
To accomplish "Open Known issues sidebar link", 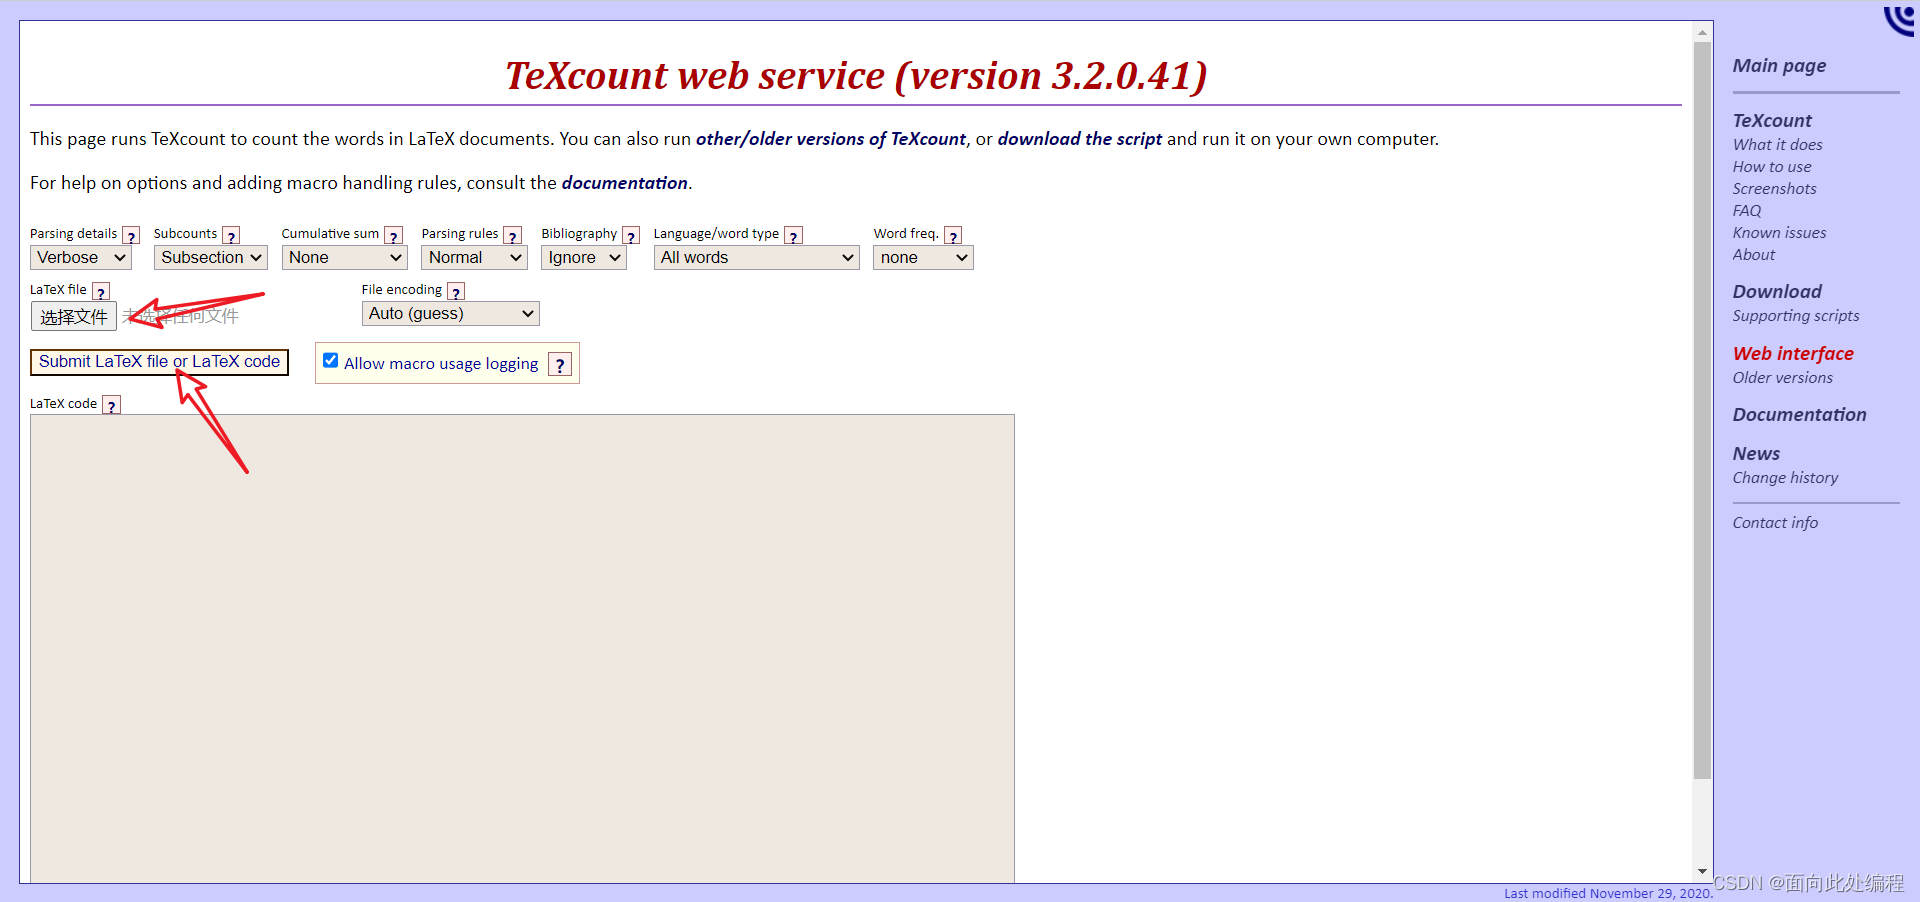I will pyautogui.click(x=1779, y=233).
